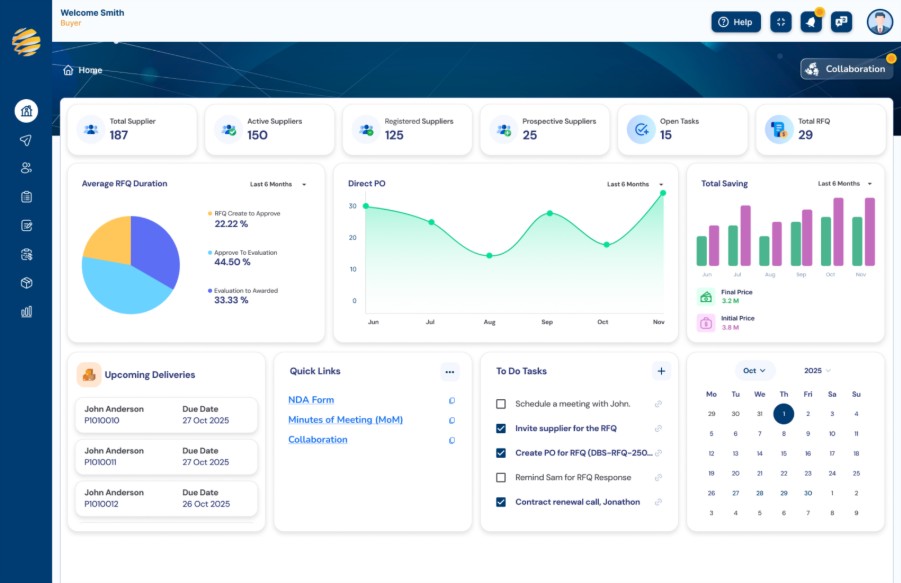Open Minutes of Meeting (MoM) link
The image size is (901, 583).
[345, 420]
